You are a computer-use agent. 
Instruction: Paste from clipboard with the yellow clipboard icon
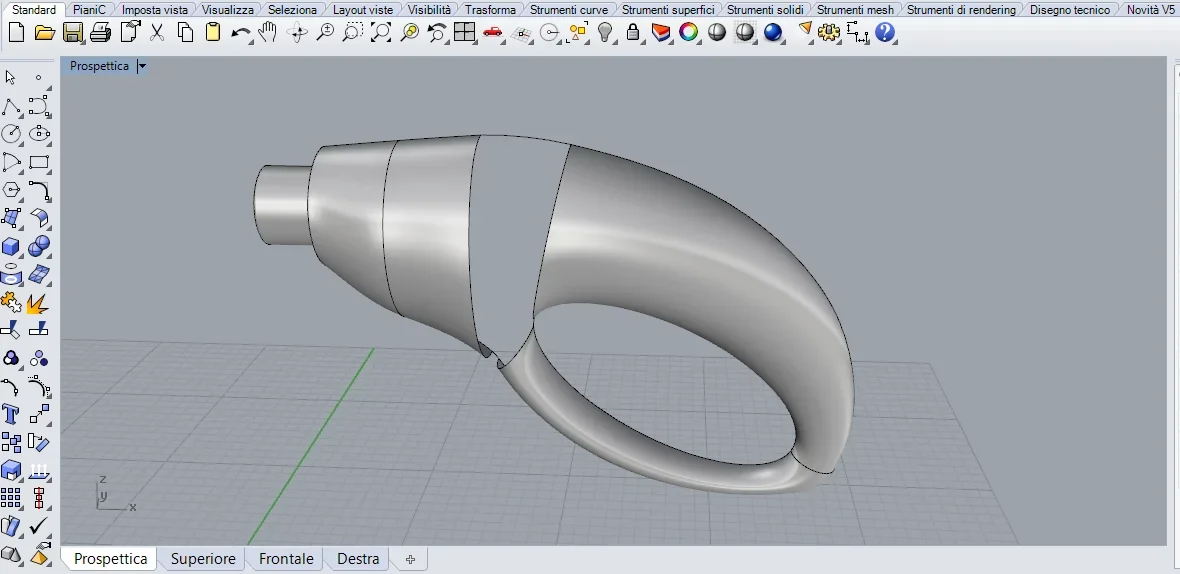point(213,32)
